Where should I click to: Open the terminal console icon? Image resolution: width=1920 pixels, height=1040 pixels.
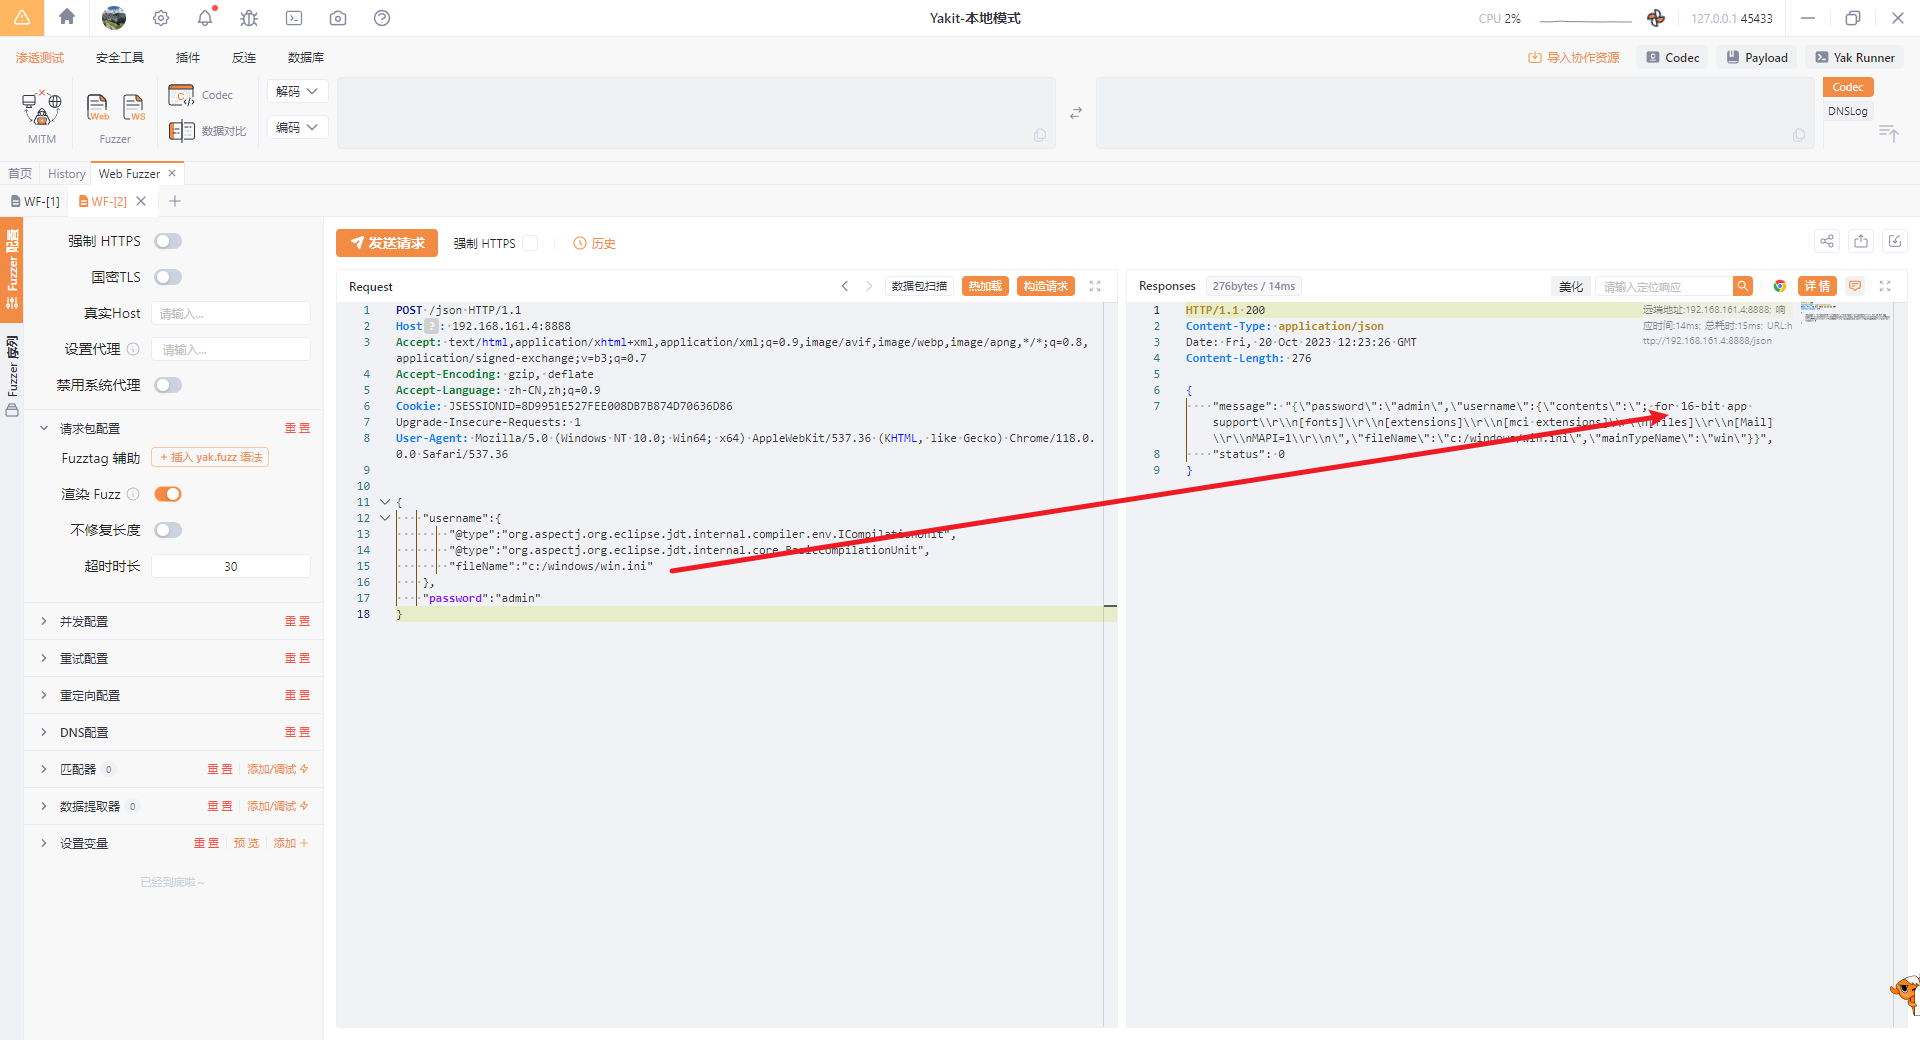tap(294, 18)
